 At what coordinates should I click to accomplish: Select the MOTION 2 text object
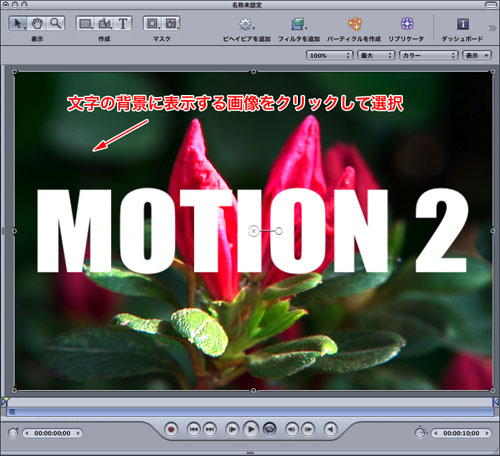click(x=253, y=231)
